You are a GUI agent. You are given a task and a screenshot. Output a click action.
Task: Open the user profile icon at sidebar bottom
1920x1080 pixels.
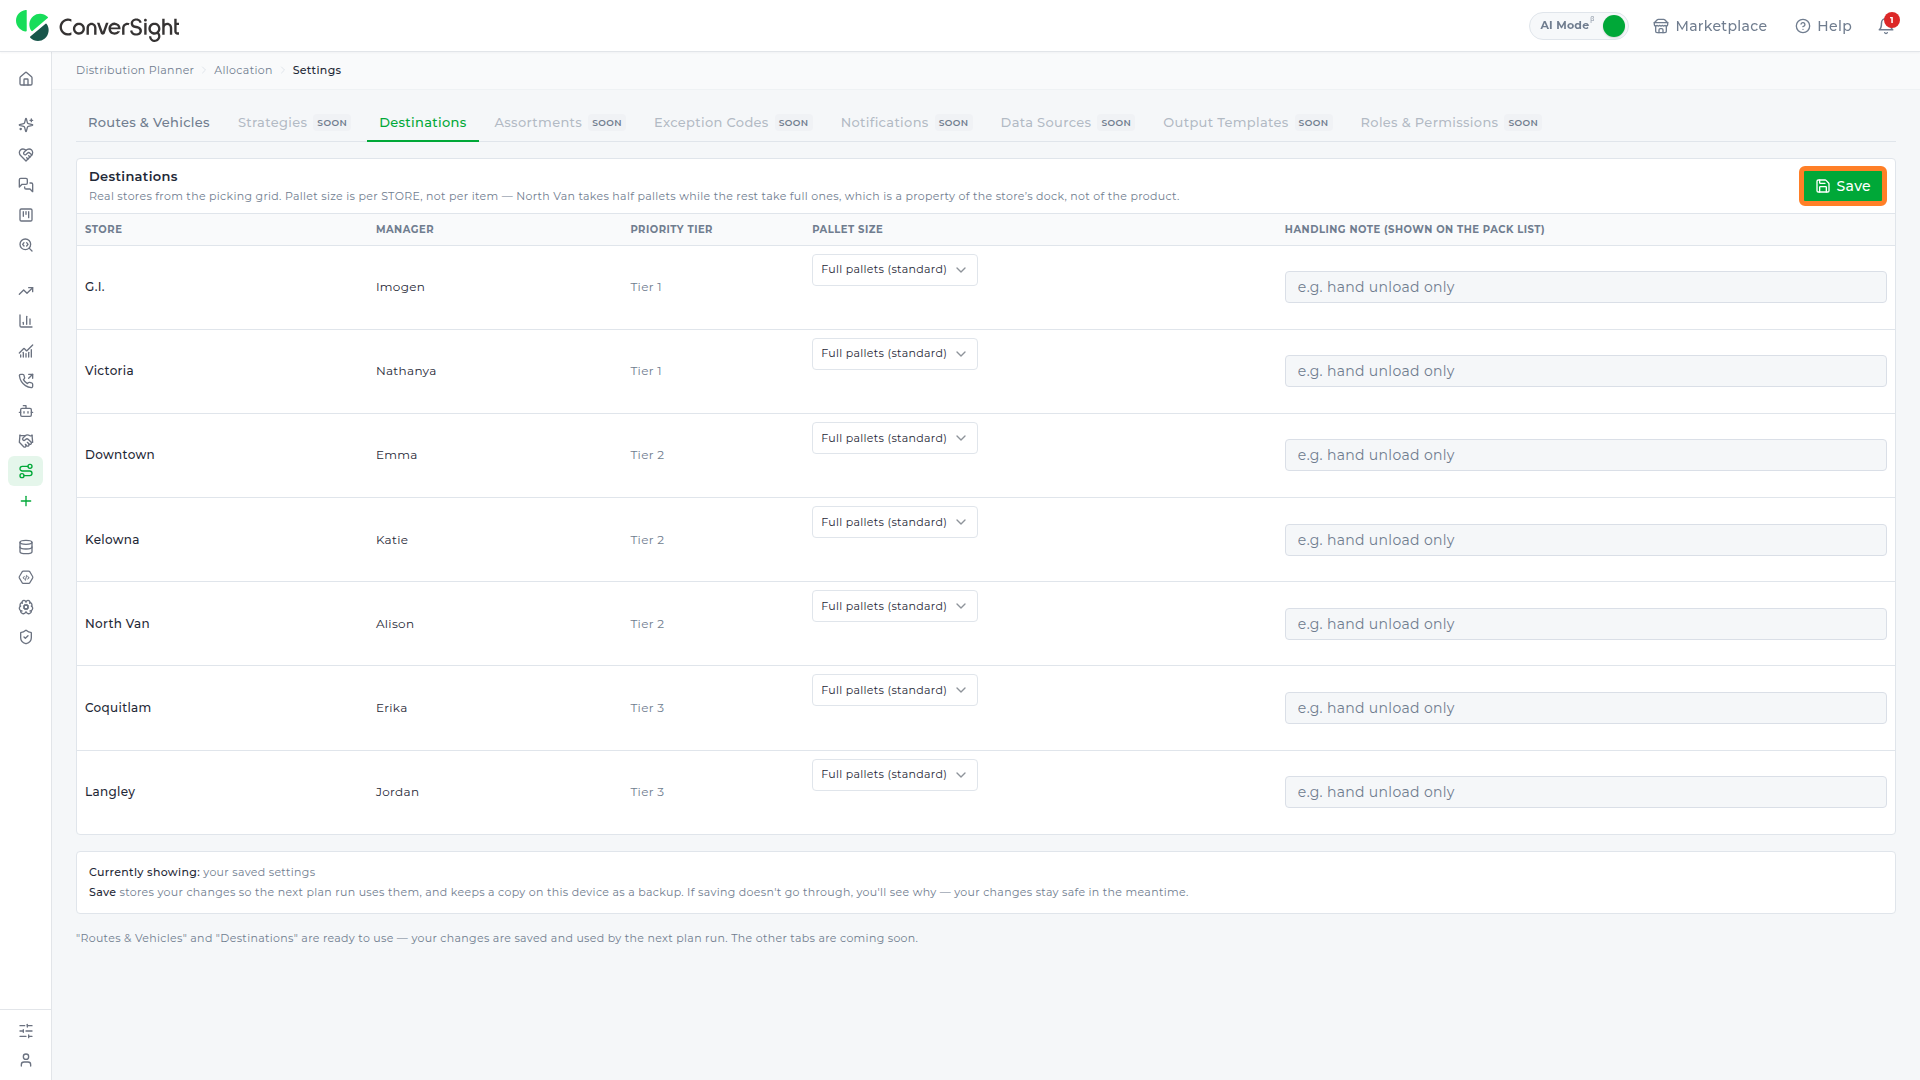[x=26, y=1060]
